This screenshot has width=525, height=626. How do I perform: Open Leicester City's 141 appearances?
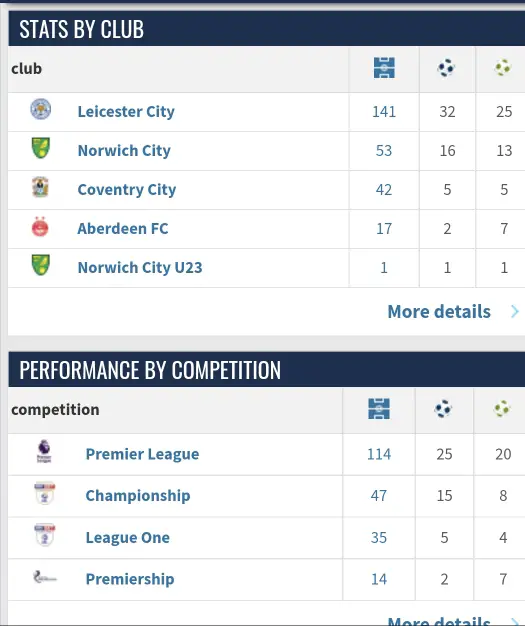coord(384,111)
